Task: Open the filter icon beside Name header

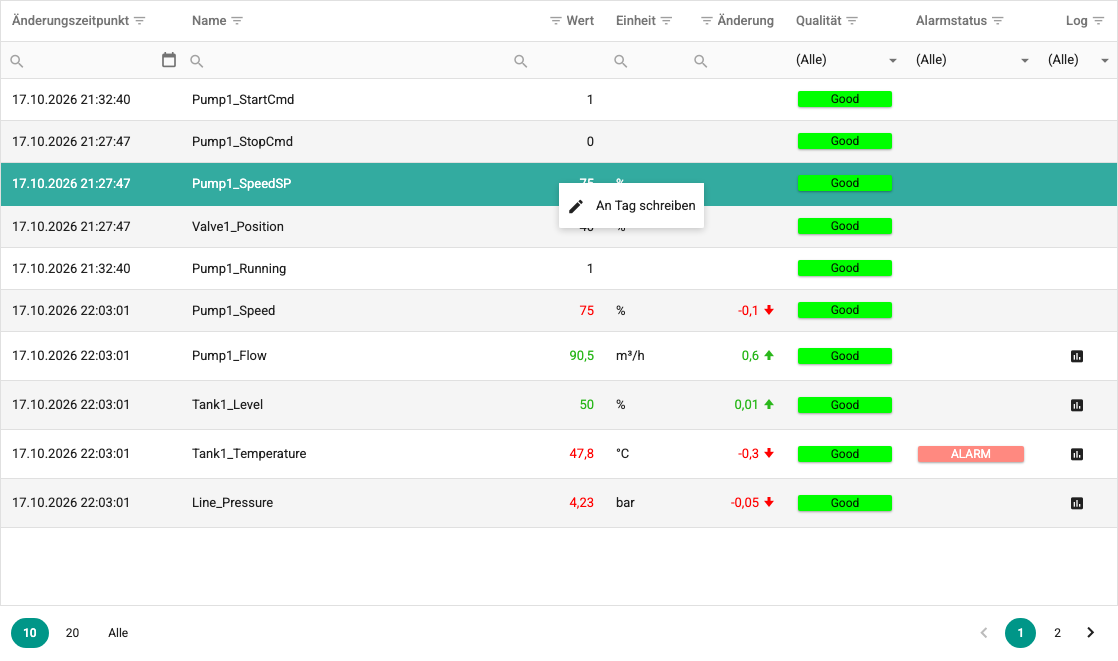Action: 237,21
